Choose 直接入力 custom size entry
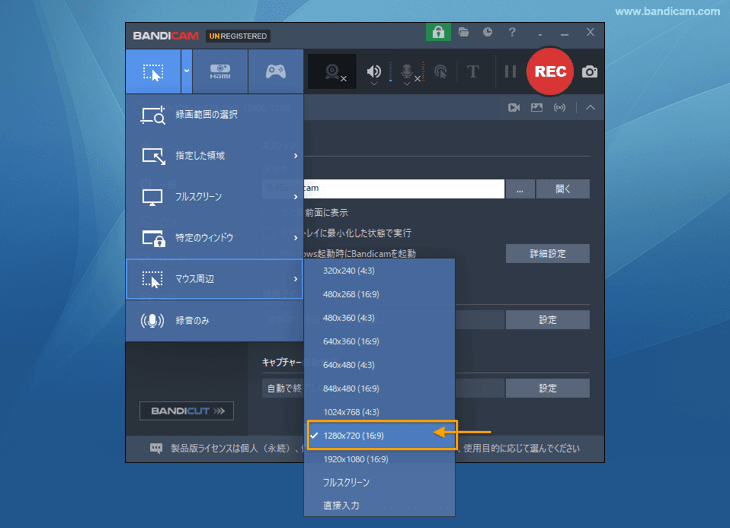The height and width of the screenshot is (528, 730). click(379, 505)
